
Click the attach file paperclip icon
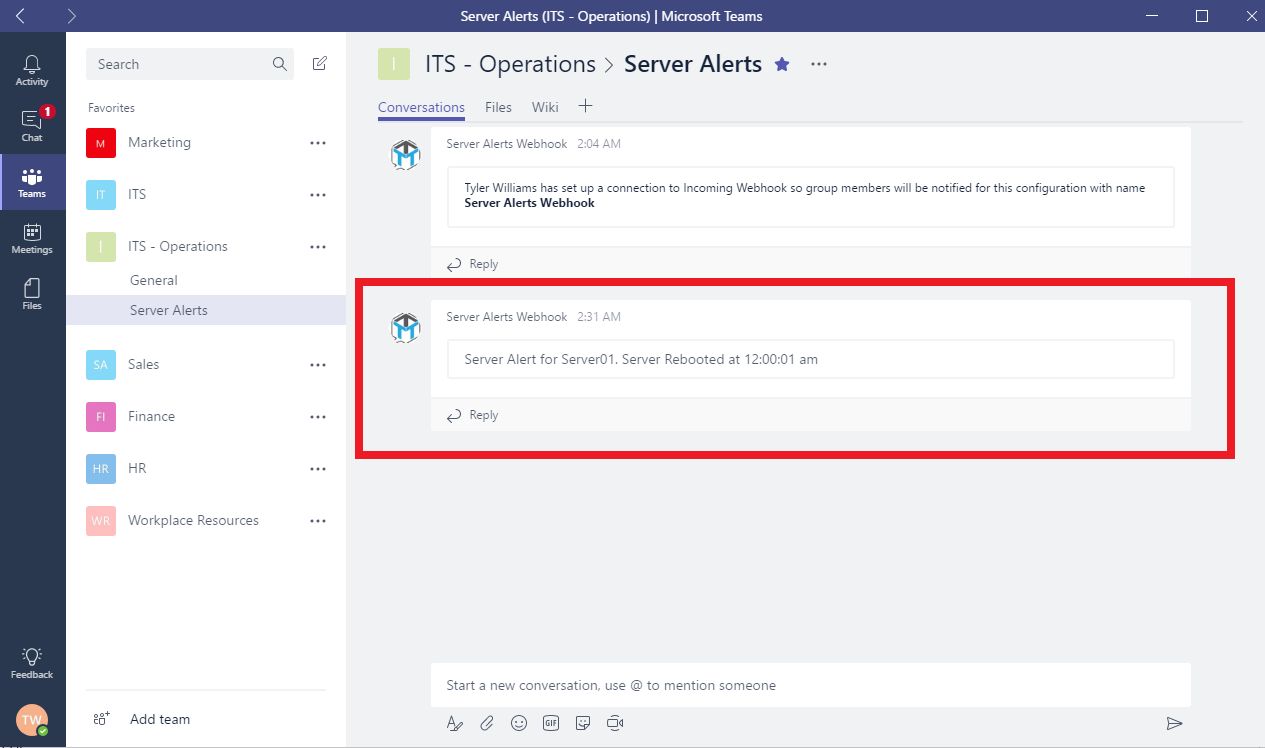tap(487, 723)
